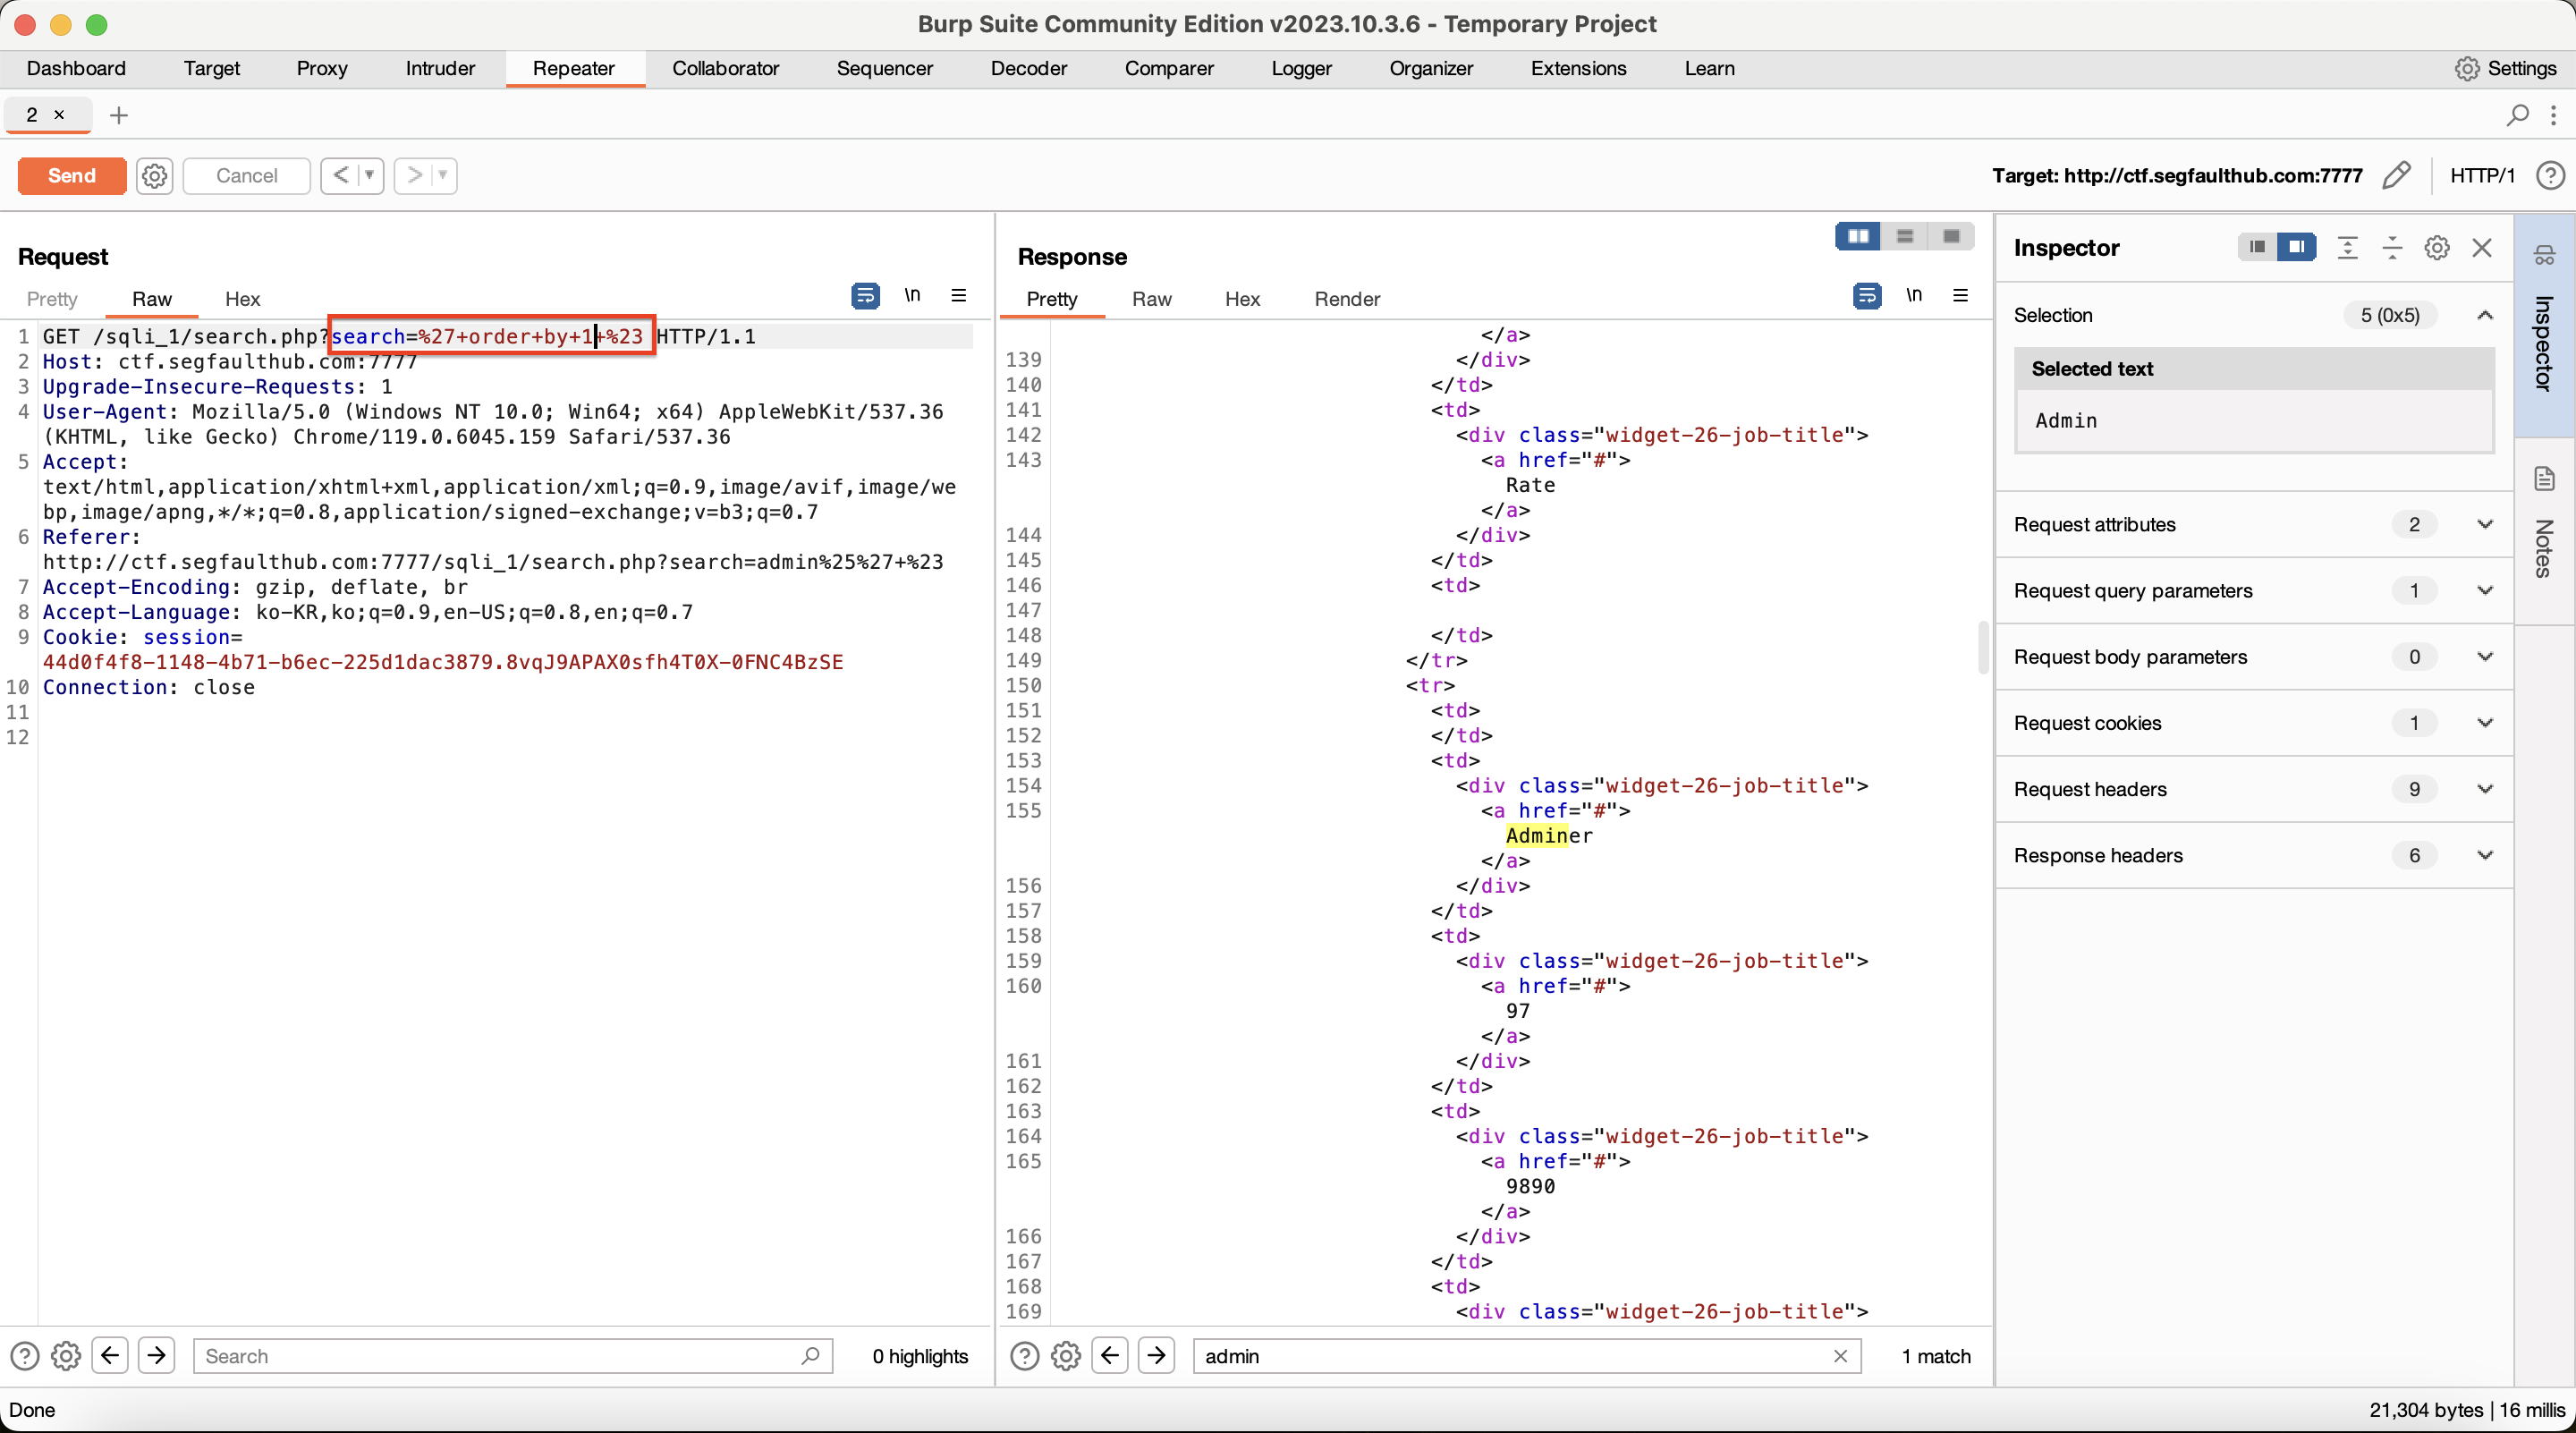Collapse the Selection section
Screen dimensions: 2576x1433
pyautogui.click(x=2484, y=315)
